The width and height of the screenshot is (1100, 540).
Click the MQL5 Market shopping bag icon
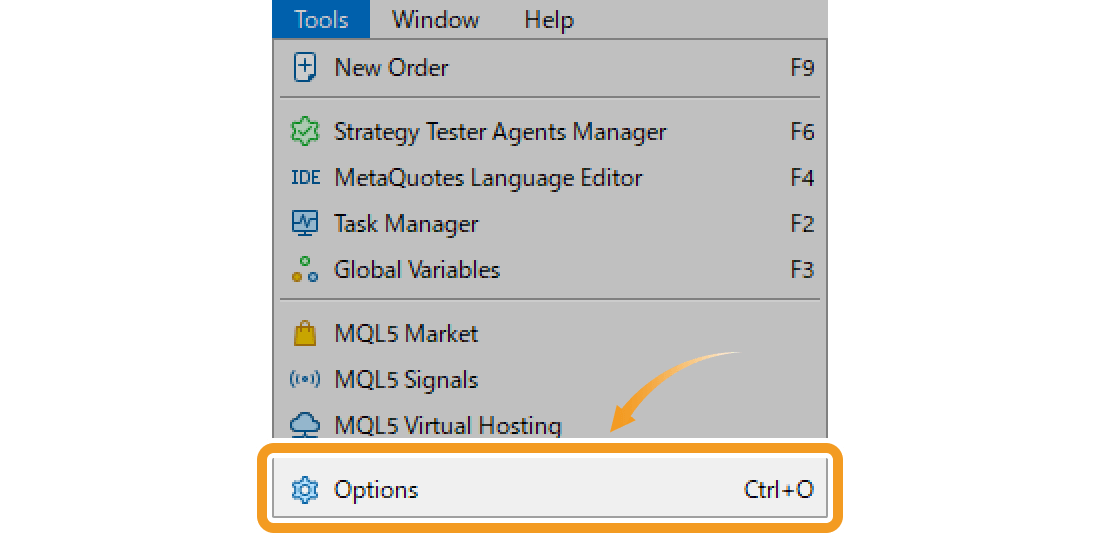[x=304, y=334]
